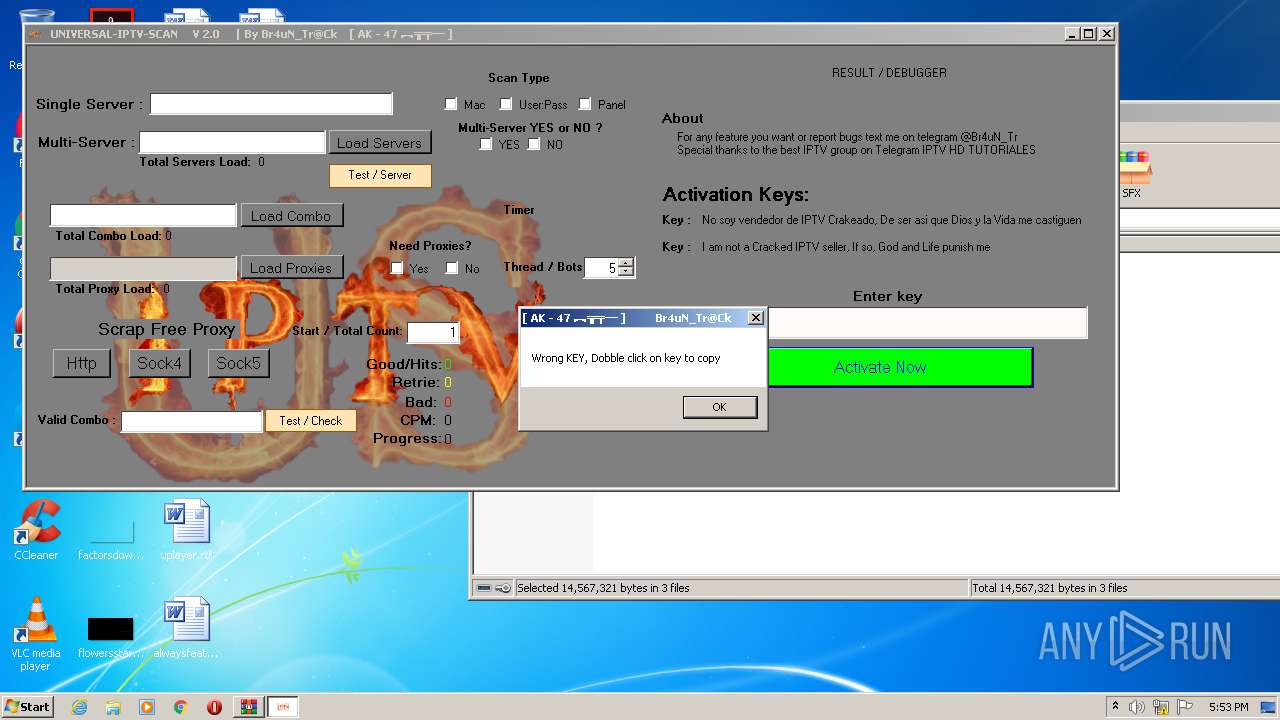Scrape free Sock5 proxies
1280x720 pixels.
click(238, 363)
